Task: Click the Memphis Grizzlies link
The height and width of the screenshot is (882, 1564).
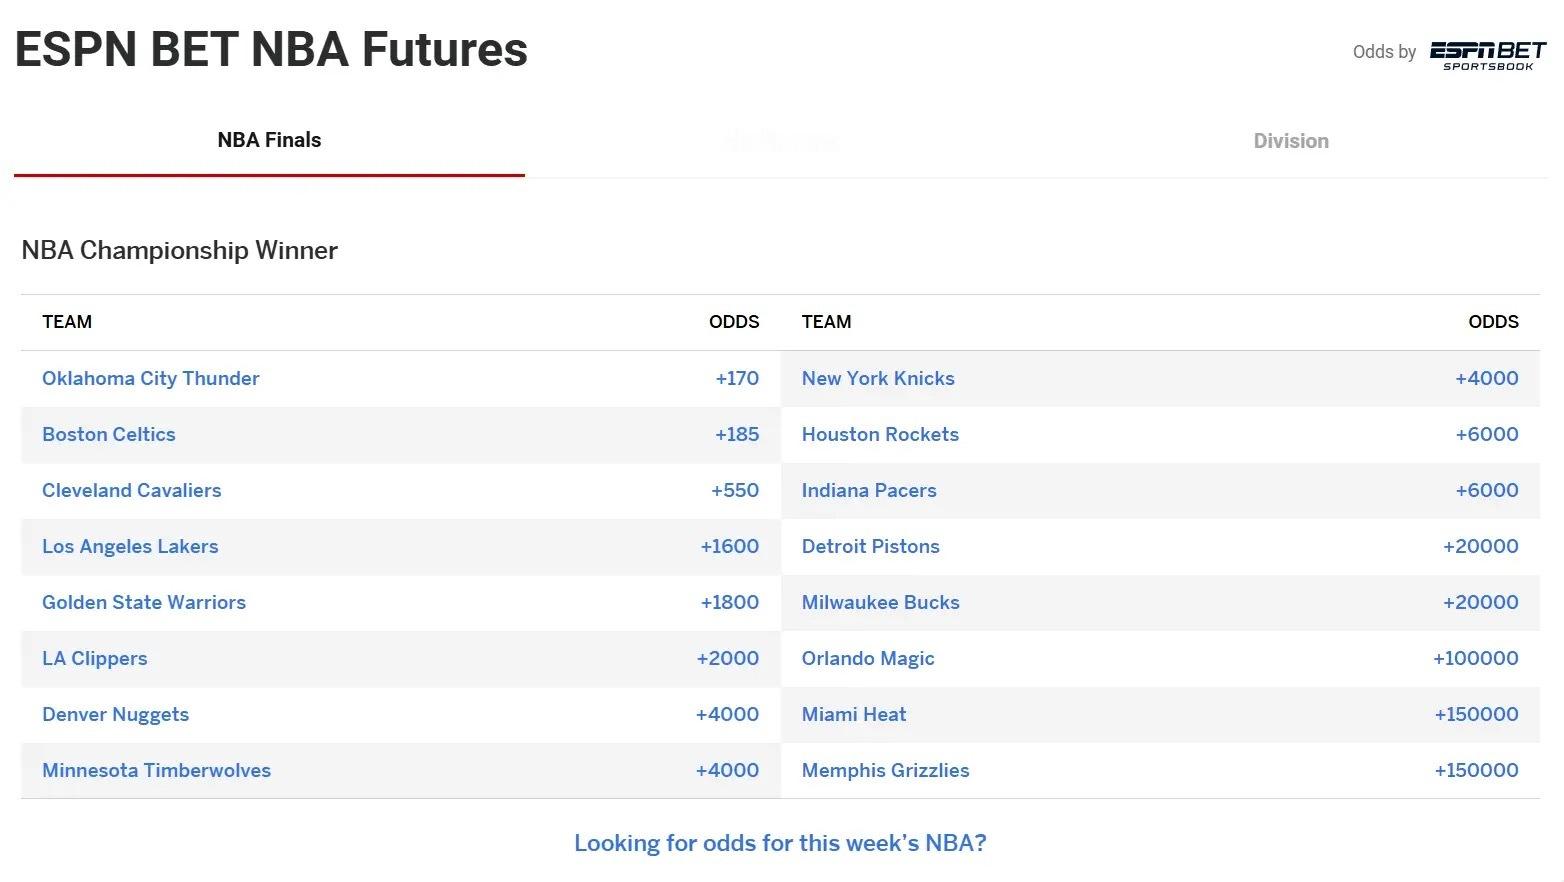Action: [x=885, y=770]
